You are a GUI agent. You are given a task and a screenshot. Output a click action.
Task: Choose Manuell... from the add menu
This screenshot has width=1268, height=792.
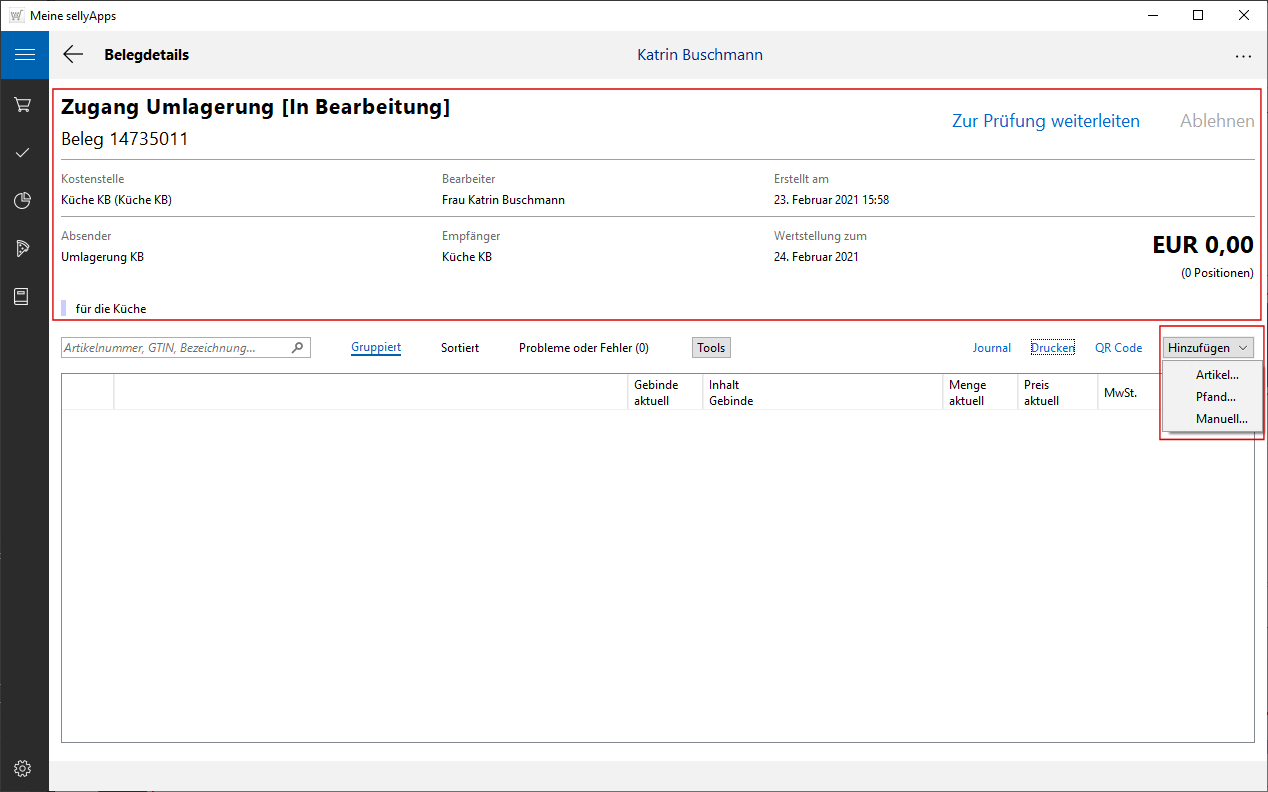click(x=1221, y=419)
